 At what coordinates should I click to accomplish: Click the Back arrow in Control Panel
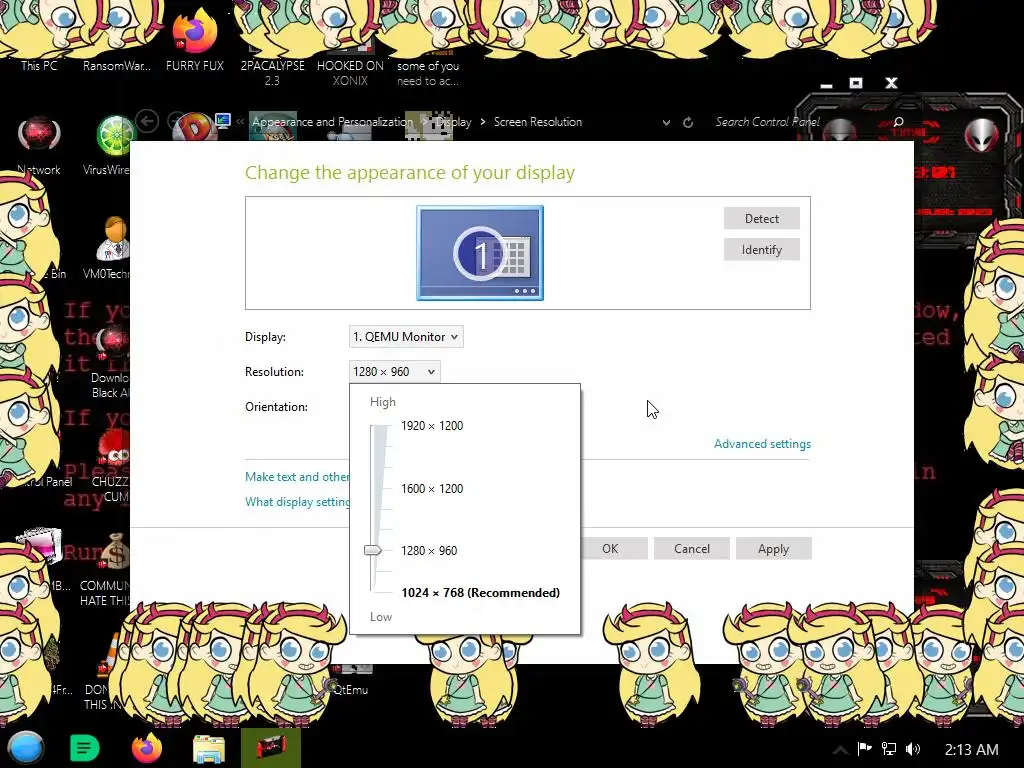[x=148, y=121]
